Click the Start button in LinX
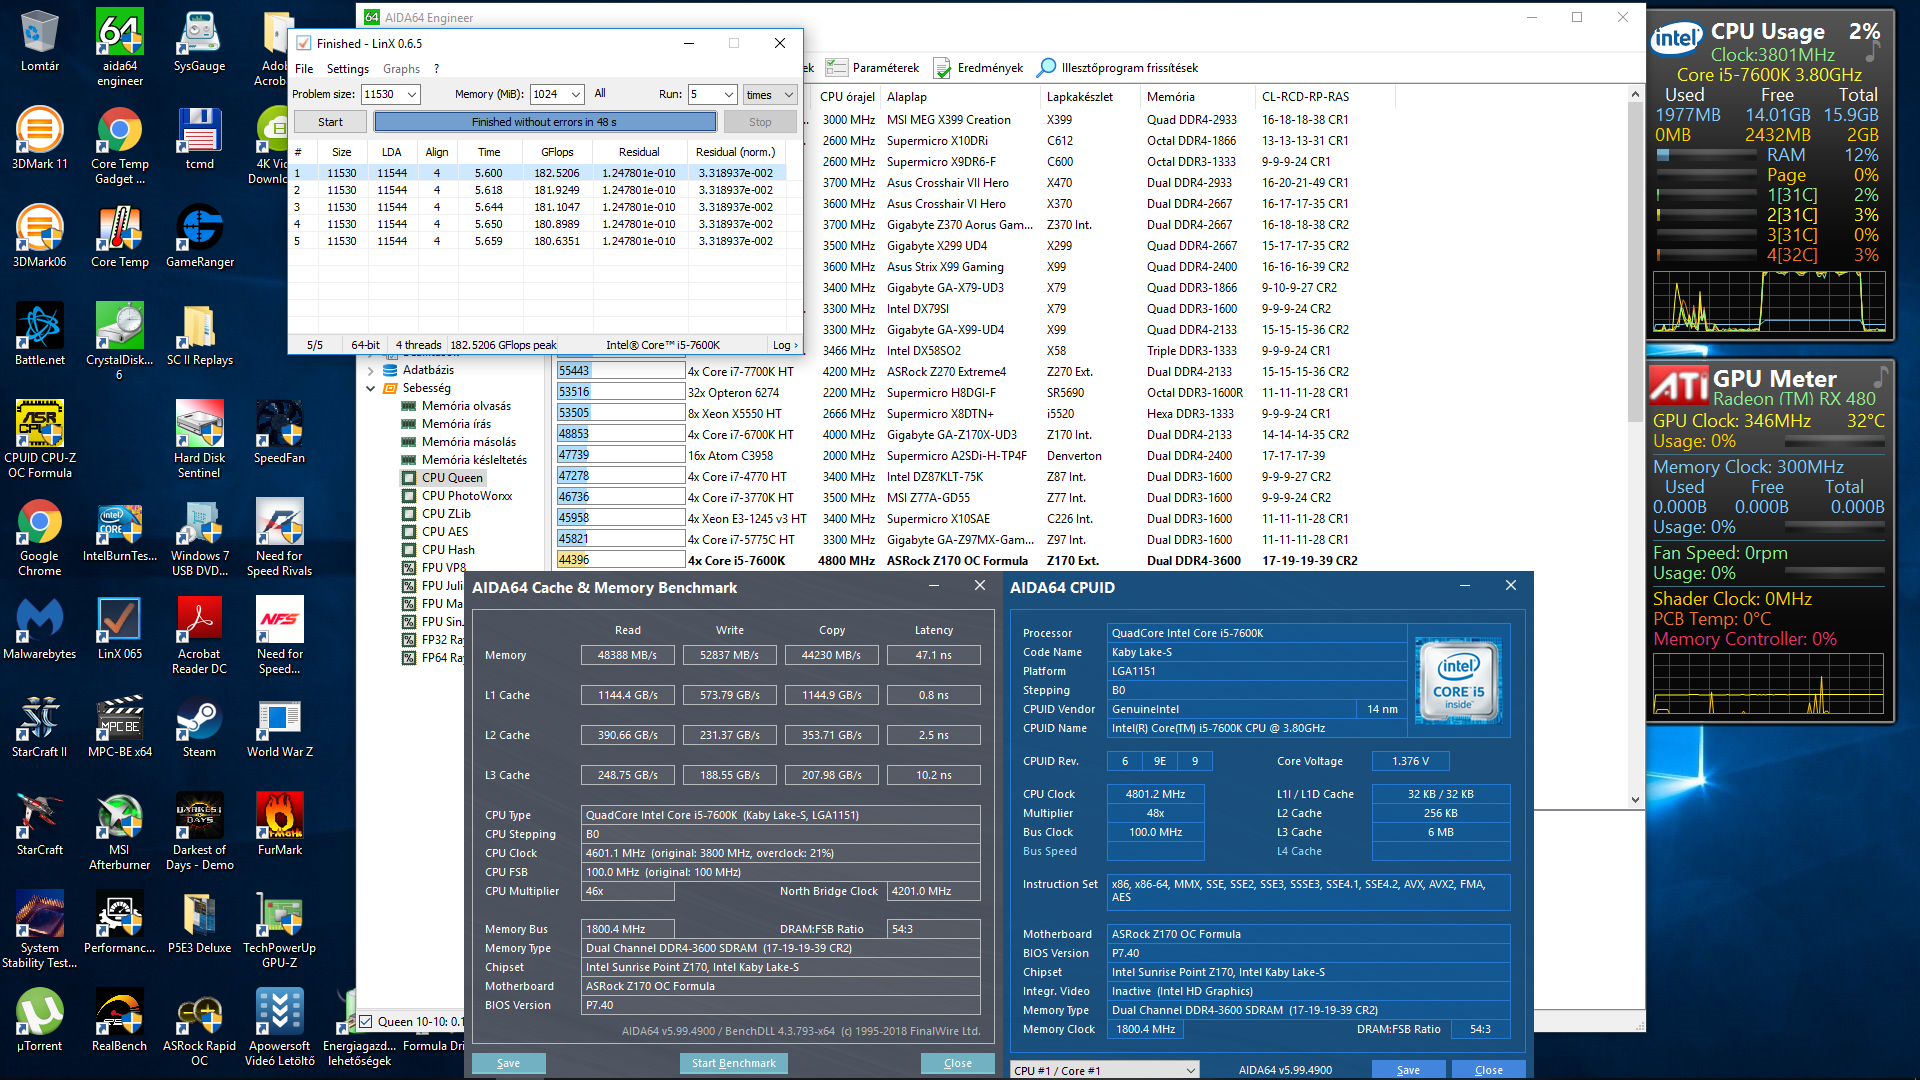The image size is (1920, 1080). coord(330,122)
